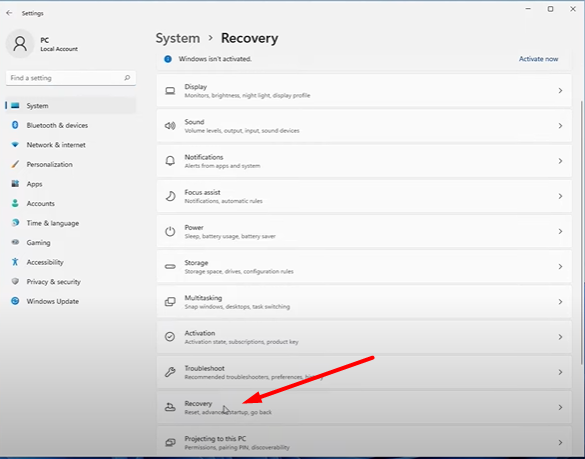Click the Activate now link
The width and height of the screenshot is (585, 459).
538,59
